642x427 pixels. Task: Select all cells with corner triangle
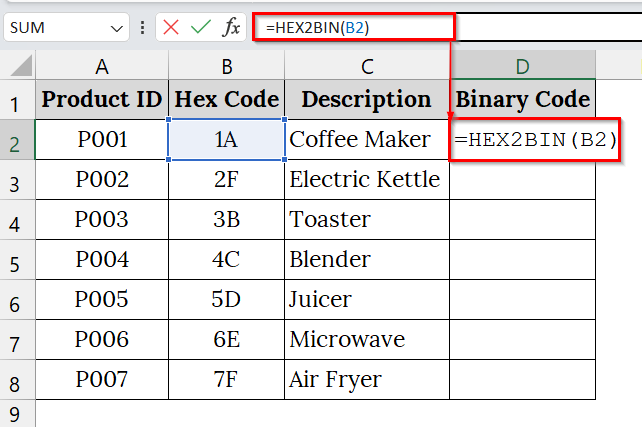(x=21, y=66)
